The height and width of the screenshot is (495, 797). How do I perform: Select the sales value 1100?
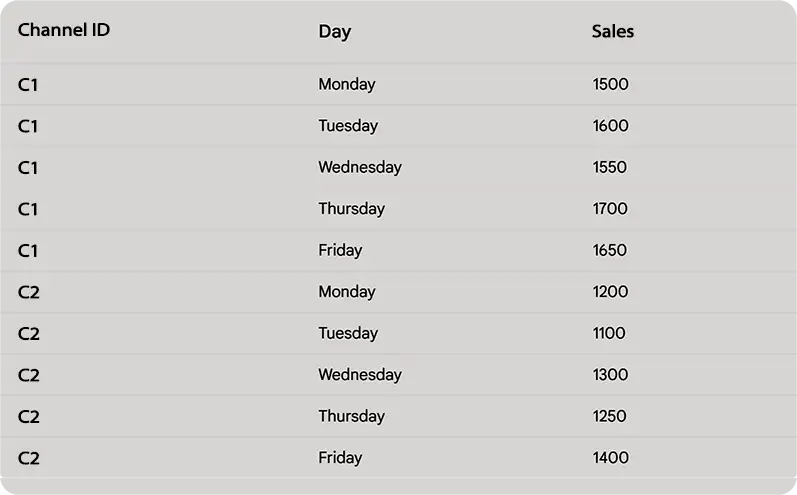pyautogui.click(x=609, y=333)
